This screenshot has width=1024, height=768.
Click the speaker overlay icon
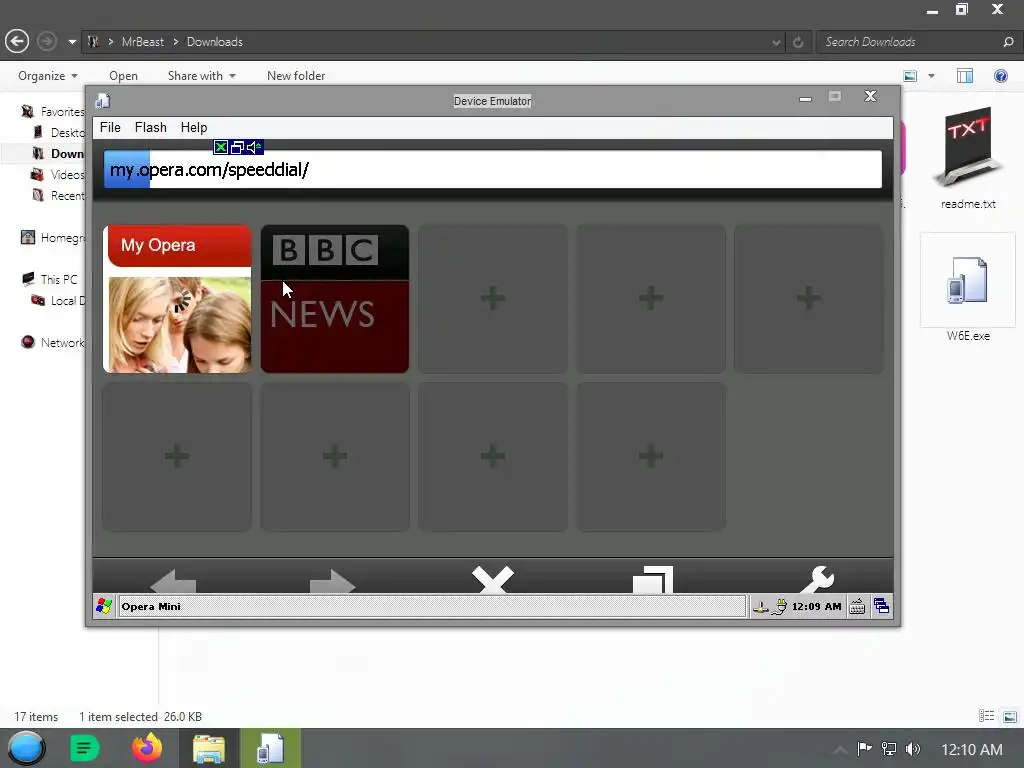254,147
